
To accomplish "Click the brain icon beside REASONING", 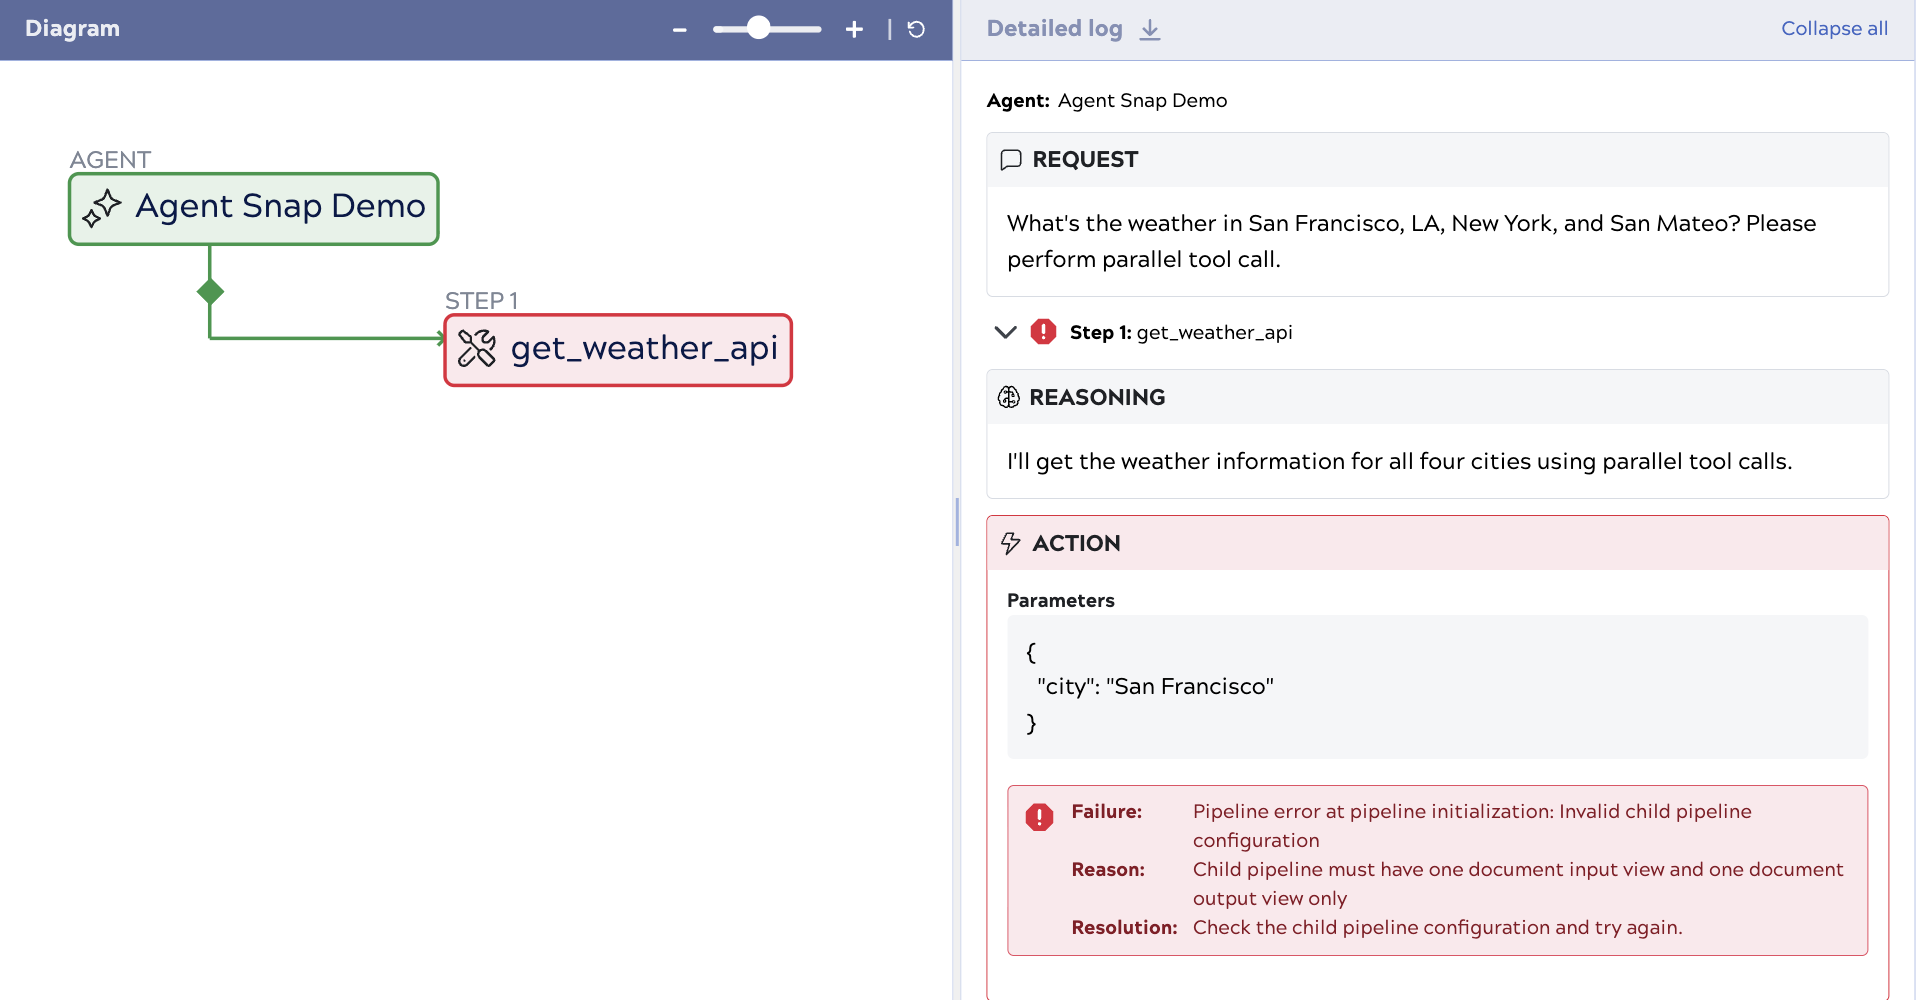I will 1009,398.
